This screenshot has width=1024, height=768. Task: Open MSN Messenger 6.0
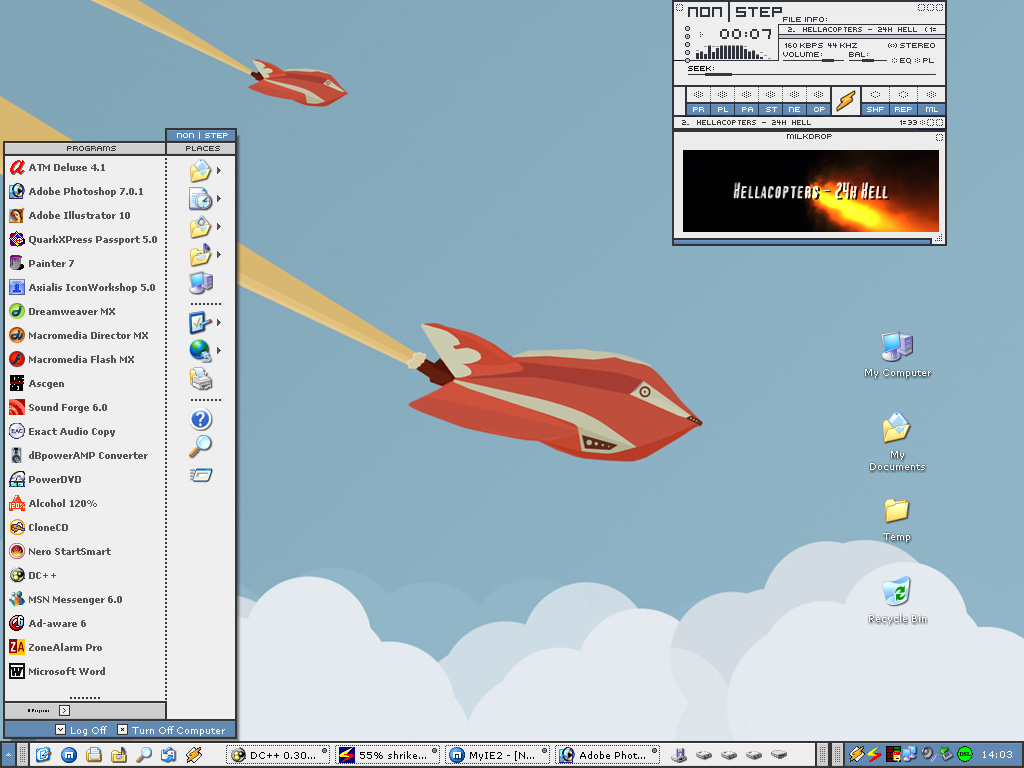click(x=85, y=600)
